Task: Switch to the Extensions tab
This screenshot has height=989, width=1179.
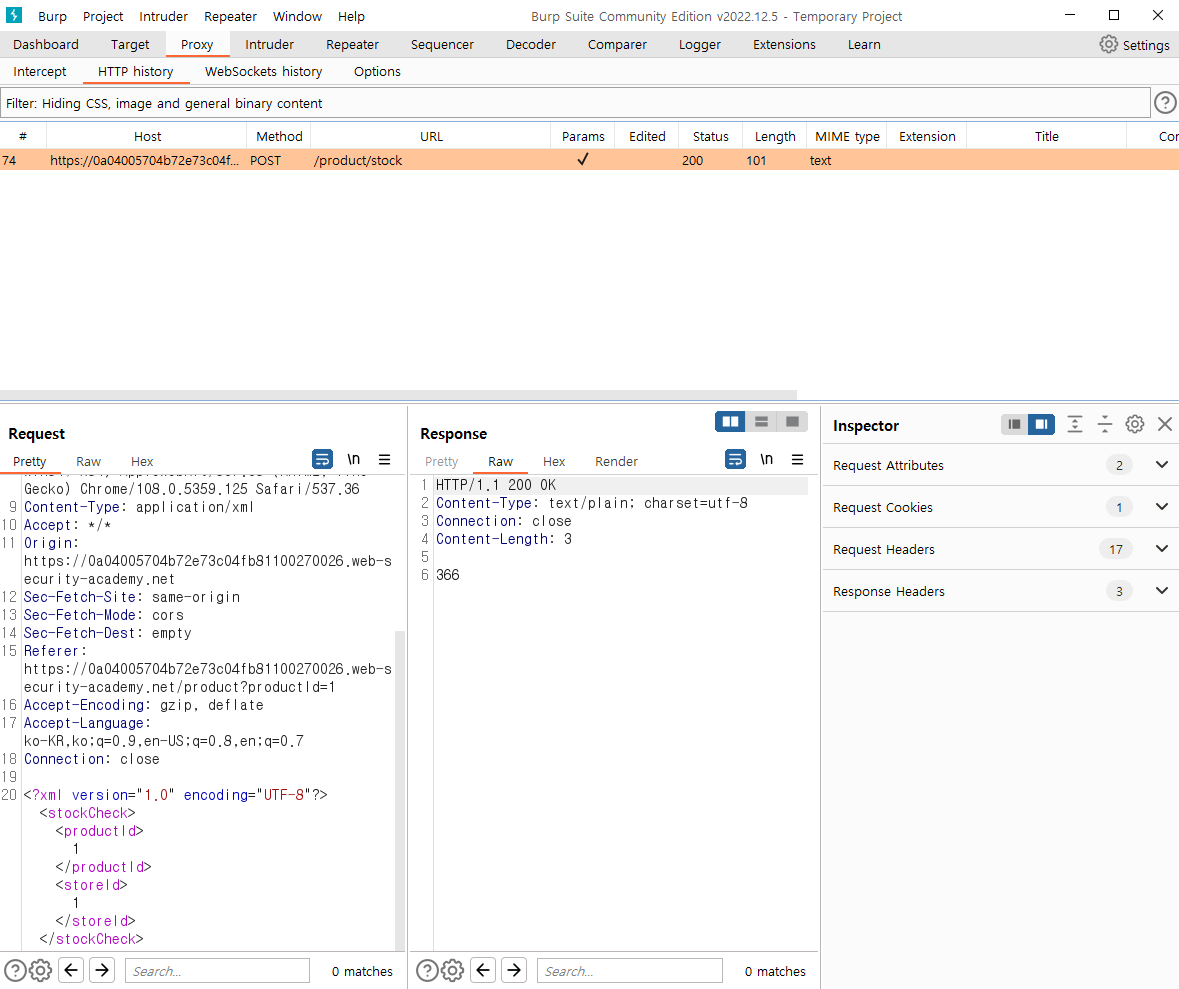Action: click(x=784, y=44)
